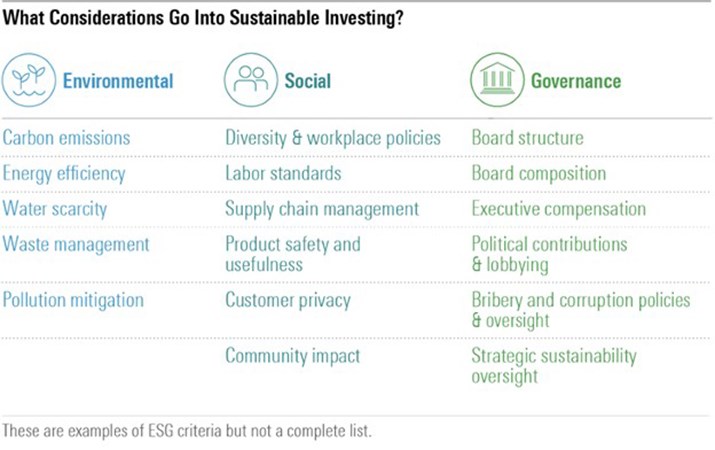
Task: Select the Customer privacy entry
Action: (x=288, y=300)
